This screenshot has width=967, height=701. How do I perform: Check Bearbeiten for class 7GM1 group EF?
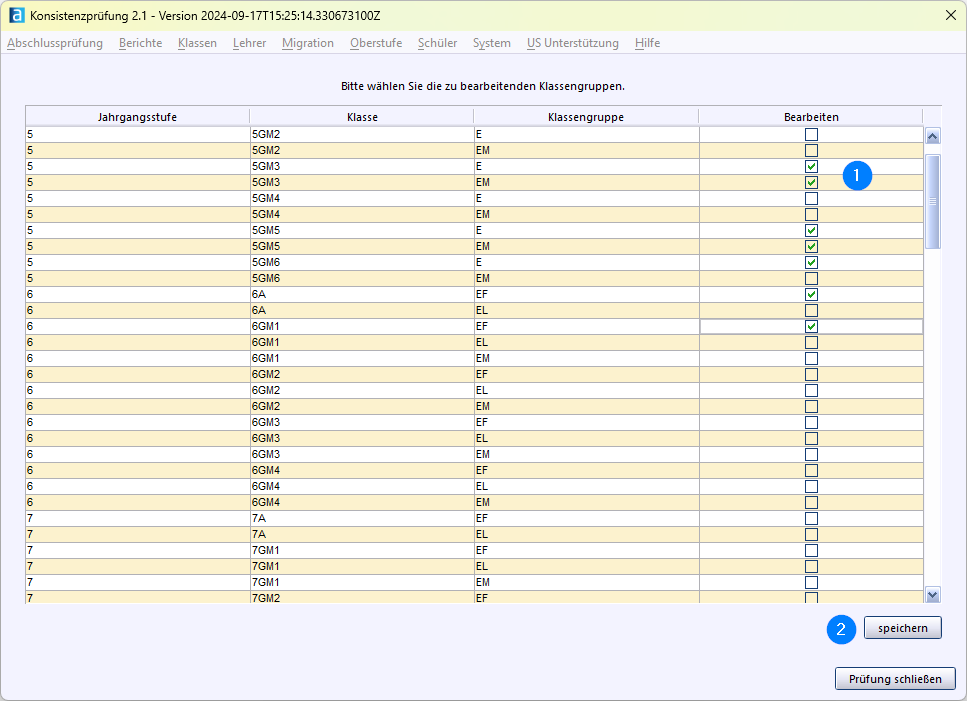pos(812,551)
